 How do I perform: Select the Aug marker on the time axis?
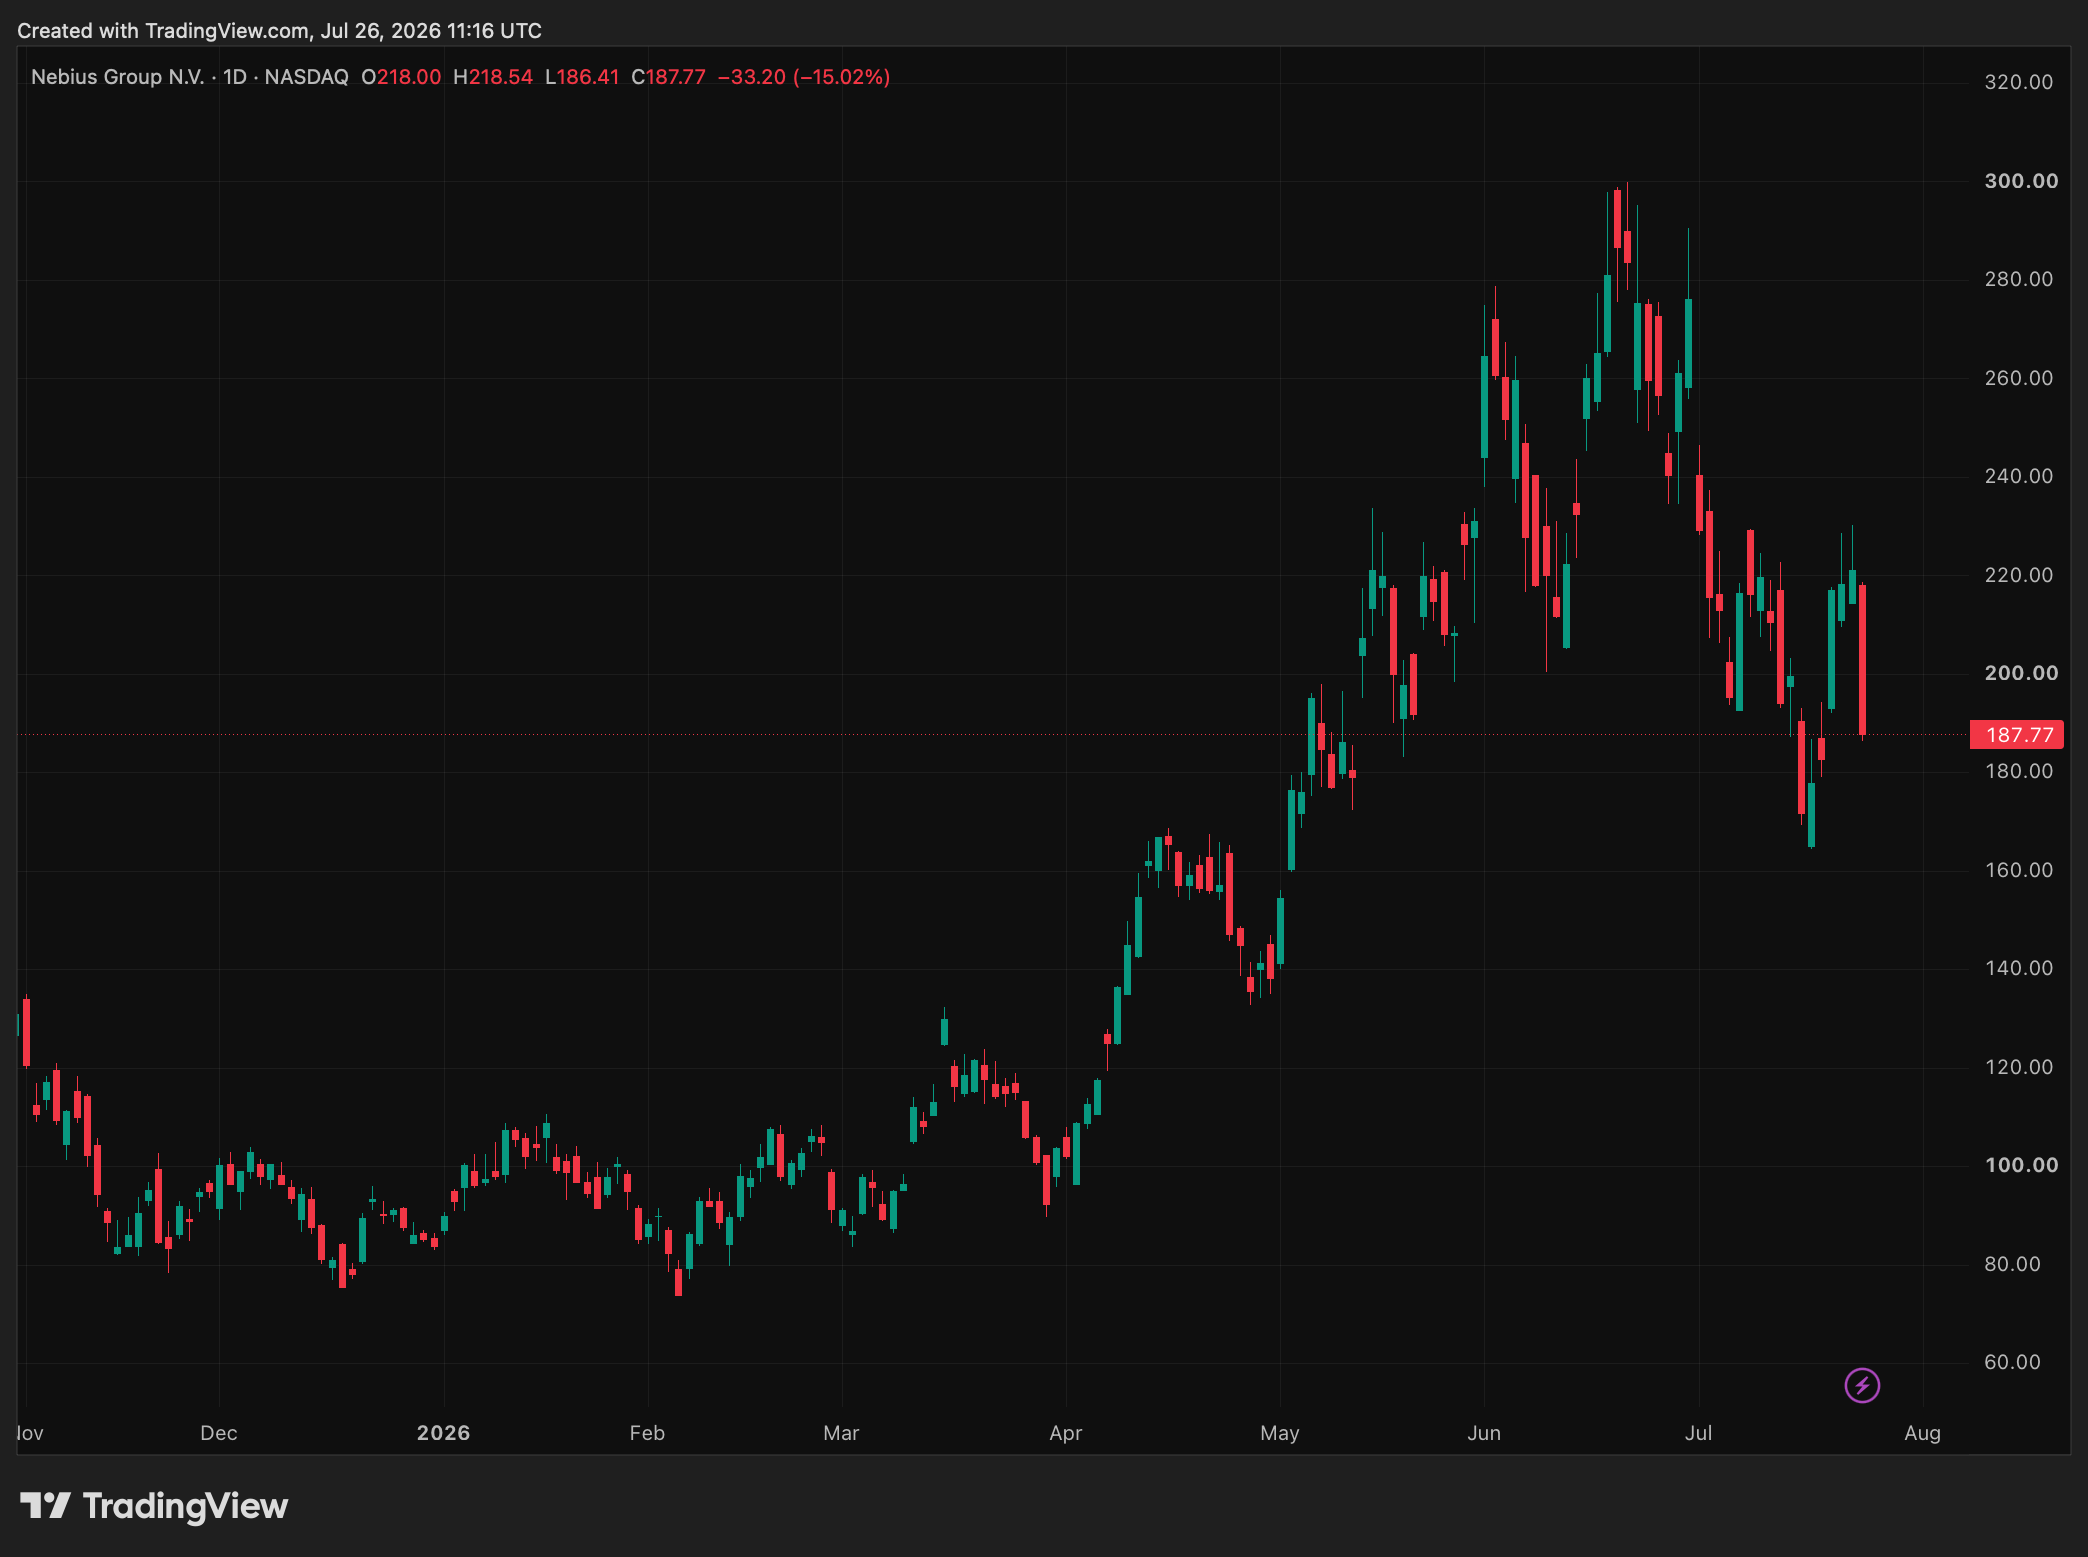(x=1923, y=1433)
